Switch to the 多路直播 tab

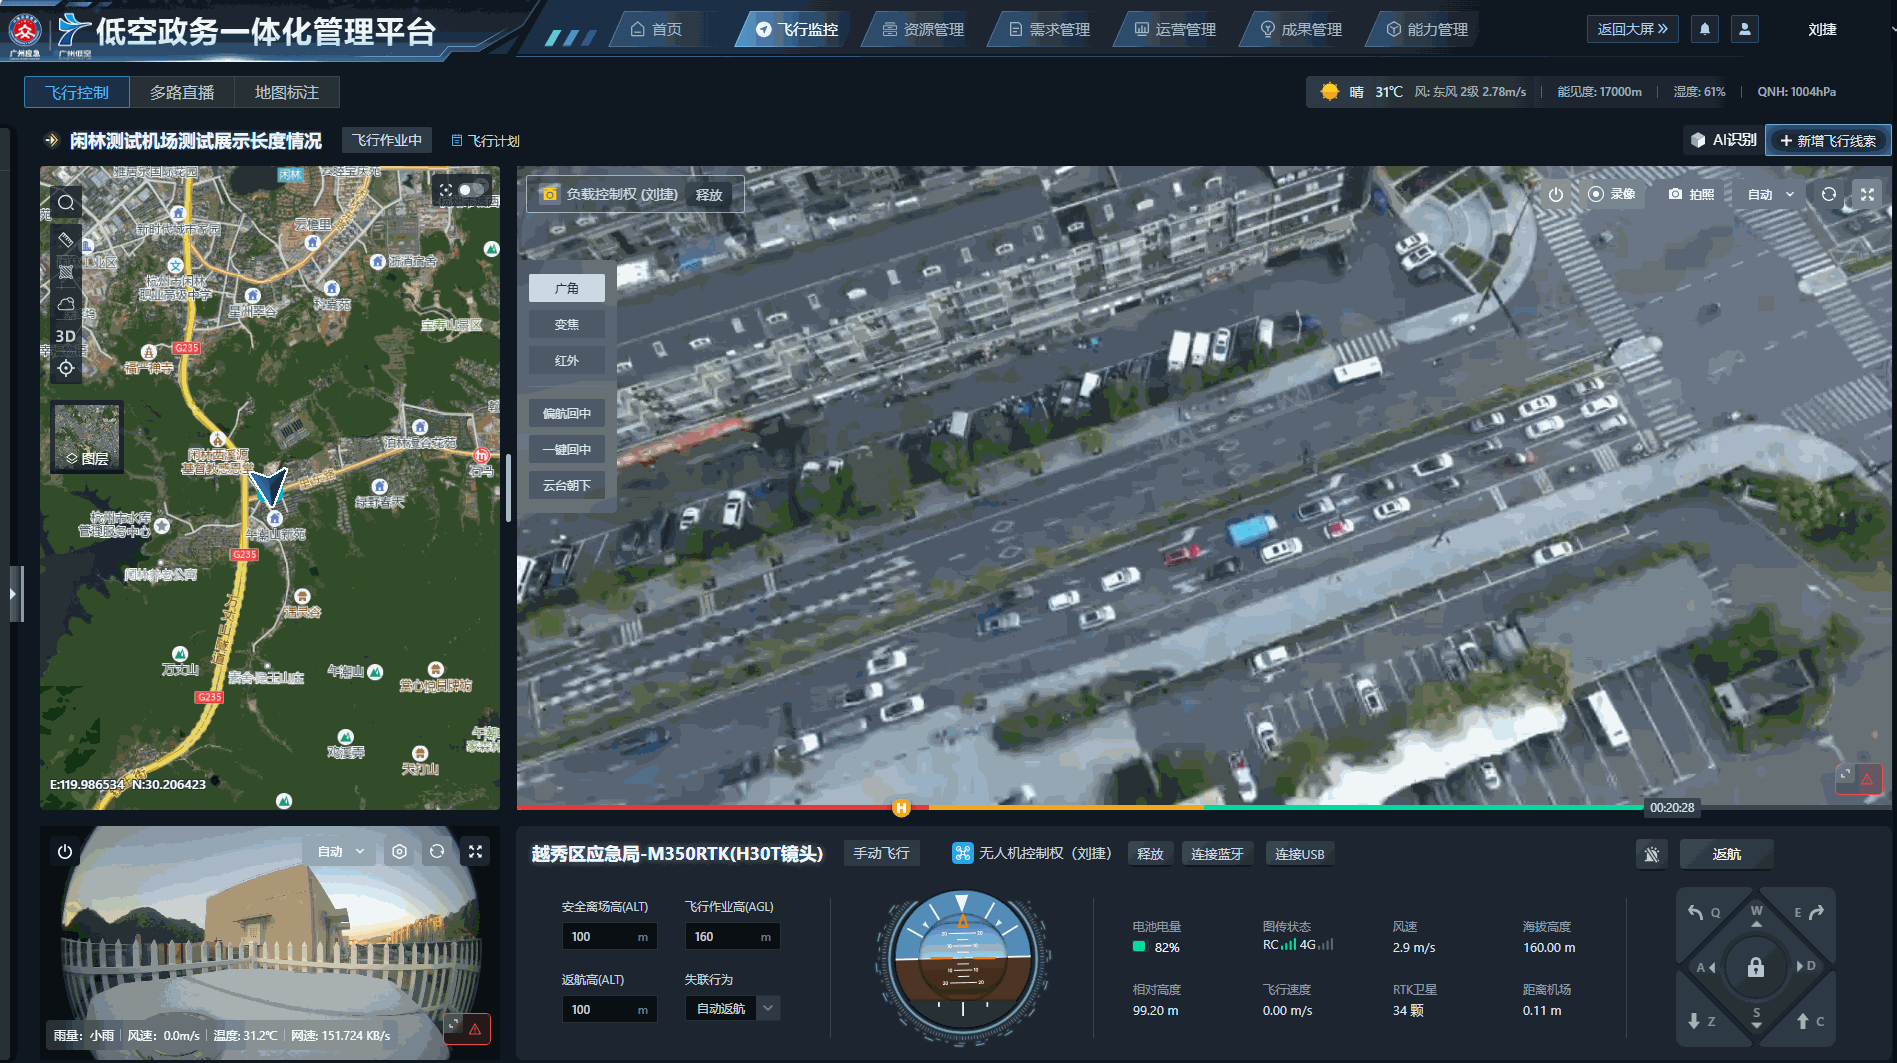pyautogui.click(x=182, y=92)
